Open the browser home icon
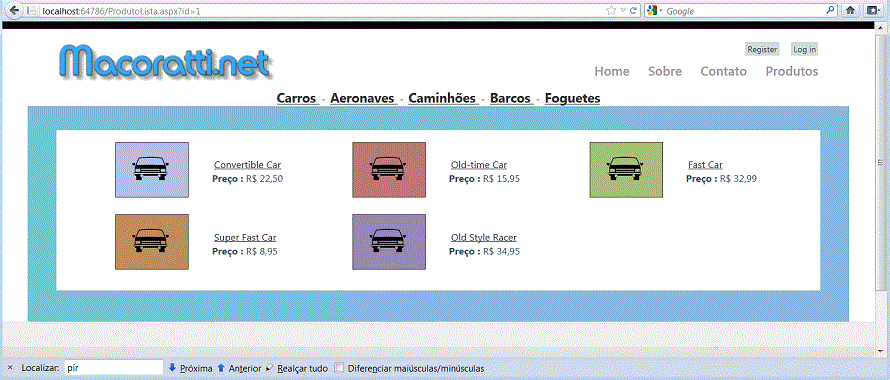 pyautogui.click(x=850, y=10)
